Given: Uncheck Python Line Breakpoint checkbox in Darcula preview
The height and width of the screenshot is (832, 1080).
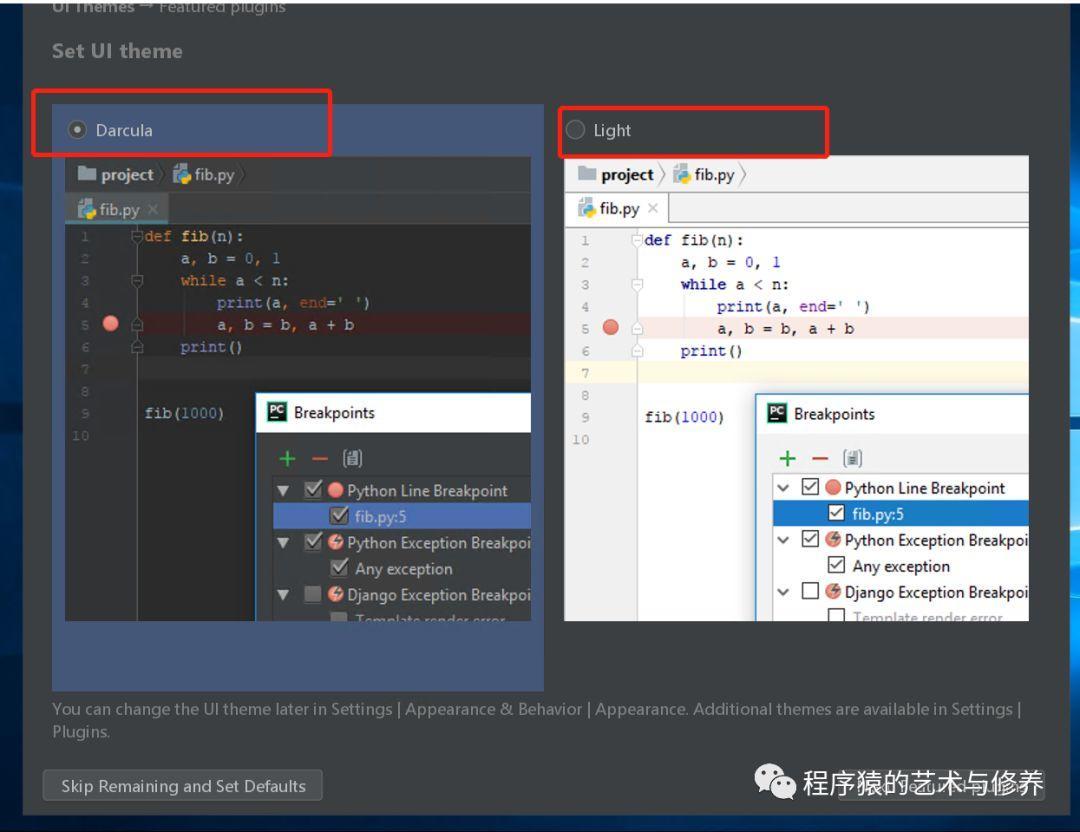Looking at the screenshot, I should click(313, 490).
